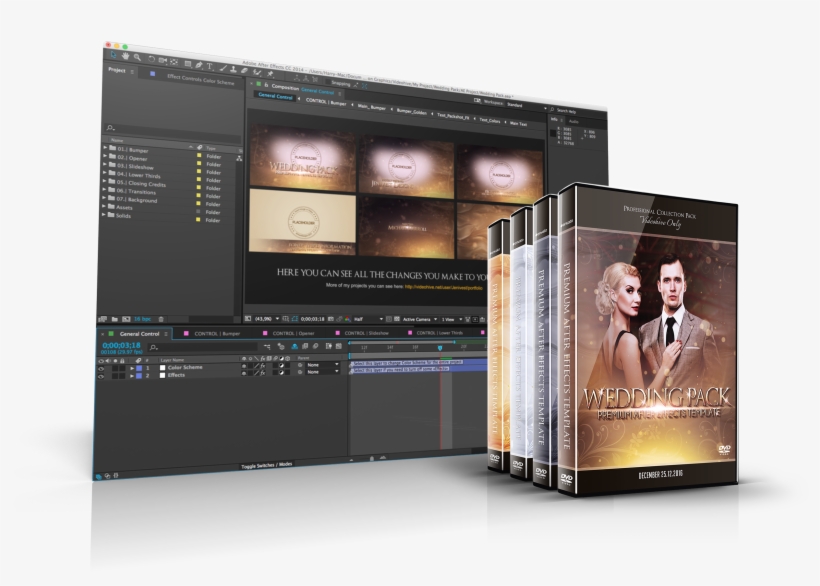
Task: Expand the 01.| Bumper folder
Action: 104,149
